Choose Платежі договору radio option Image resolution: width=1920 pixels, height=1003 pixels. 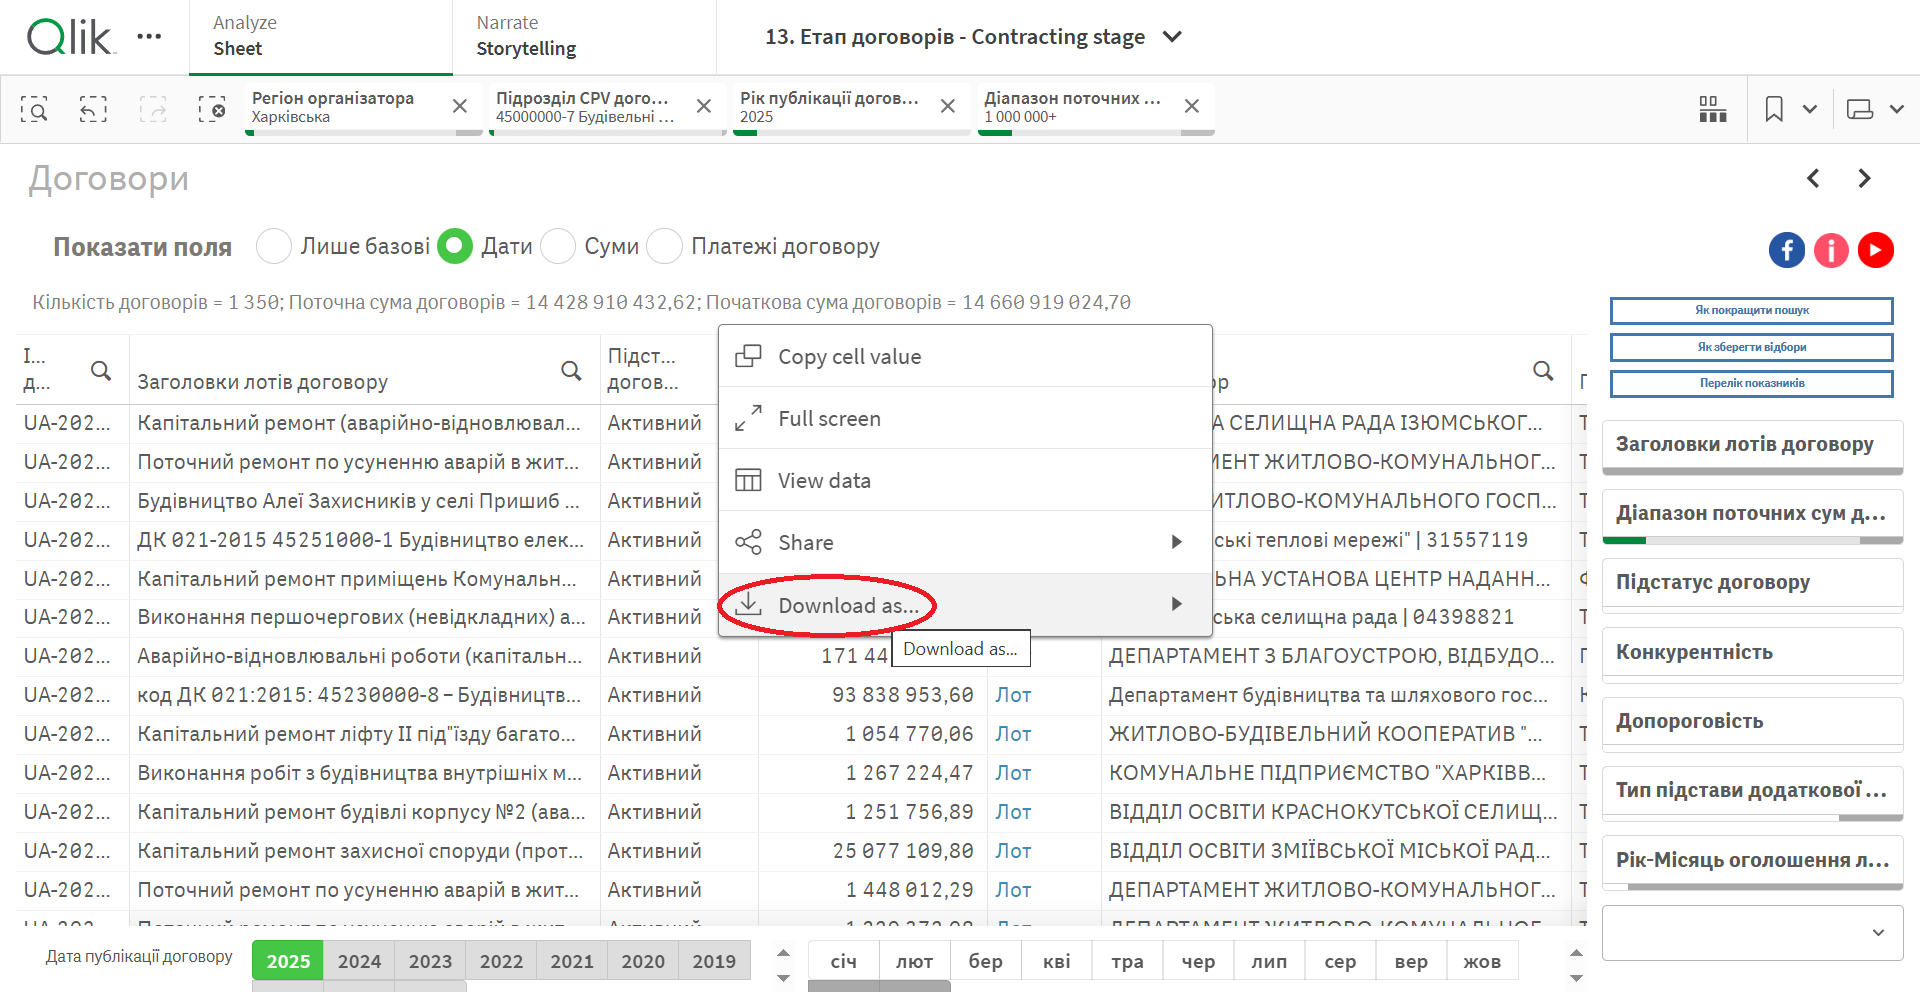pos(665,246)
